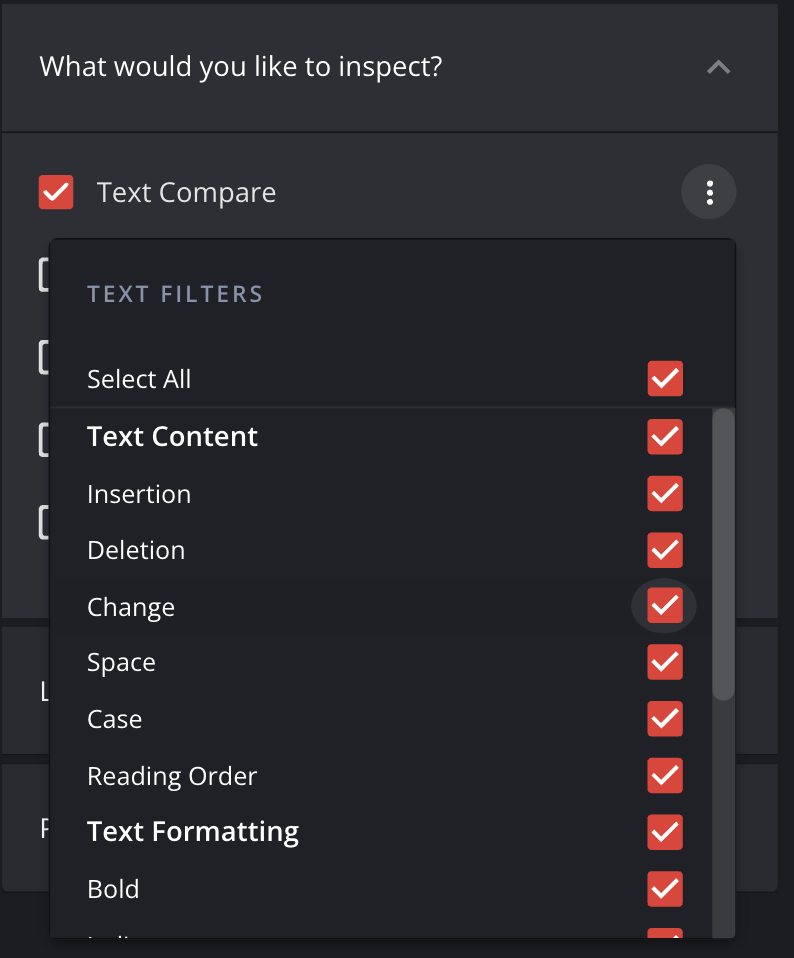Disable the Text Content filter
Viewport: 794px width, 958px height.
665,437
